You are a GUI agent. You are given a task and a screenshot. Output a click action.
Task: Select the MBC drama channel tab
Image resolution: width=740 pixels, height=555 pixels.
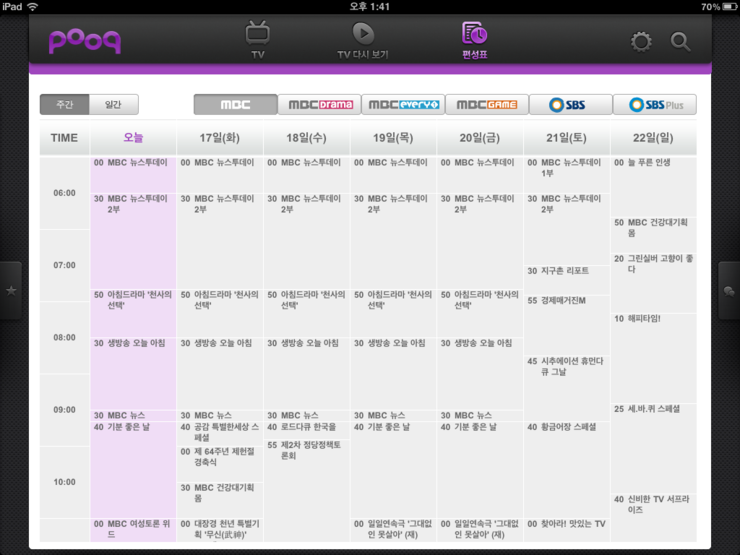point(319,104)
